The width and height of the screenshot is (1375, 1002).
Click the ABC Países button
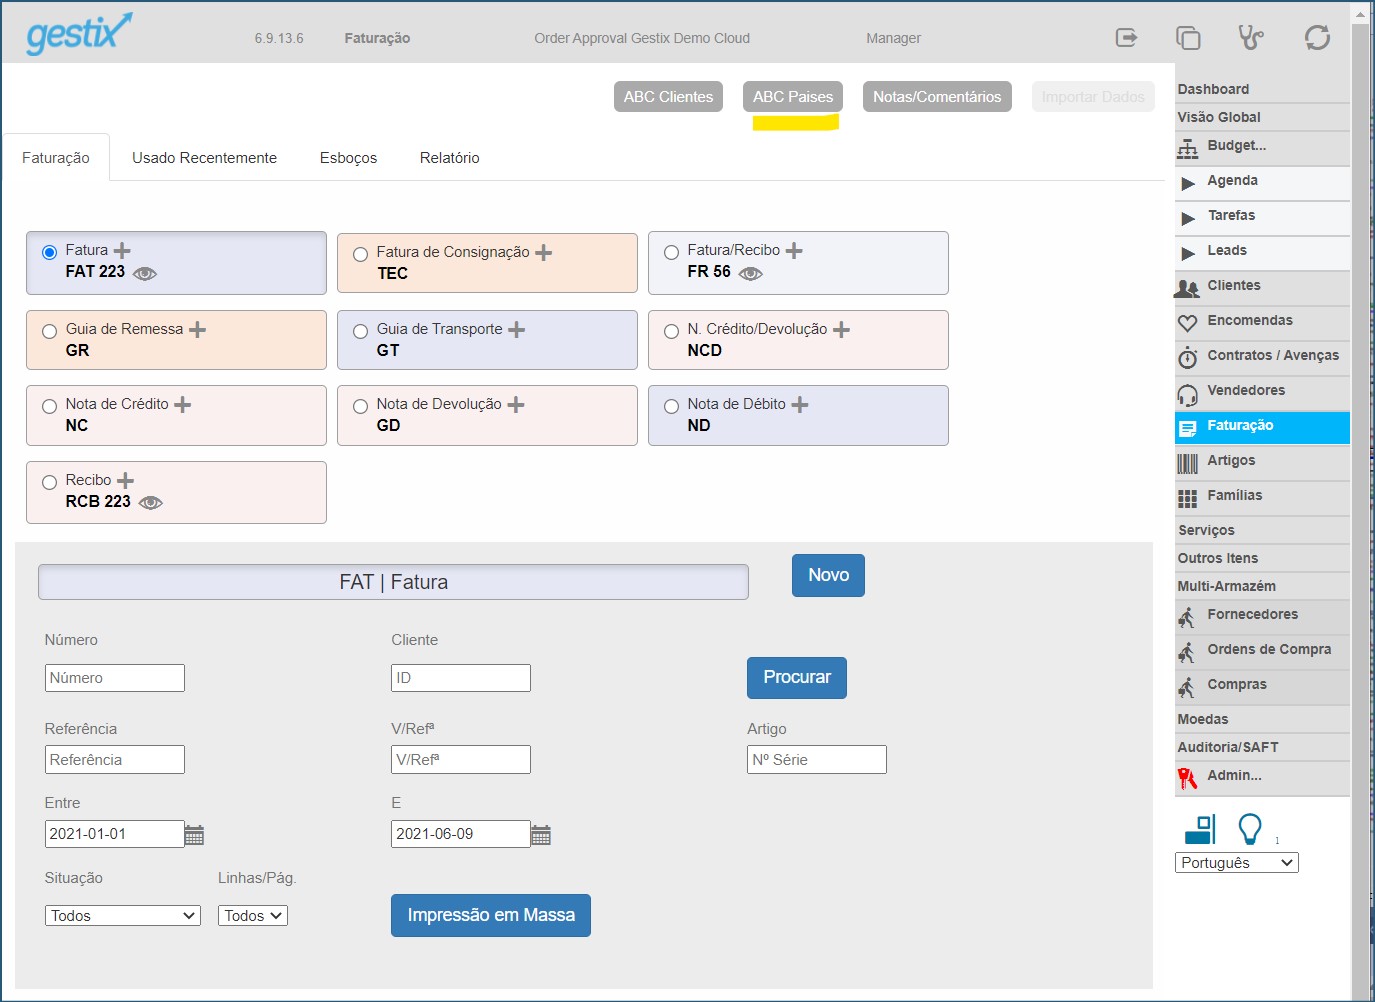coord(793,97)
